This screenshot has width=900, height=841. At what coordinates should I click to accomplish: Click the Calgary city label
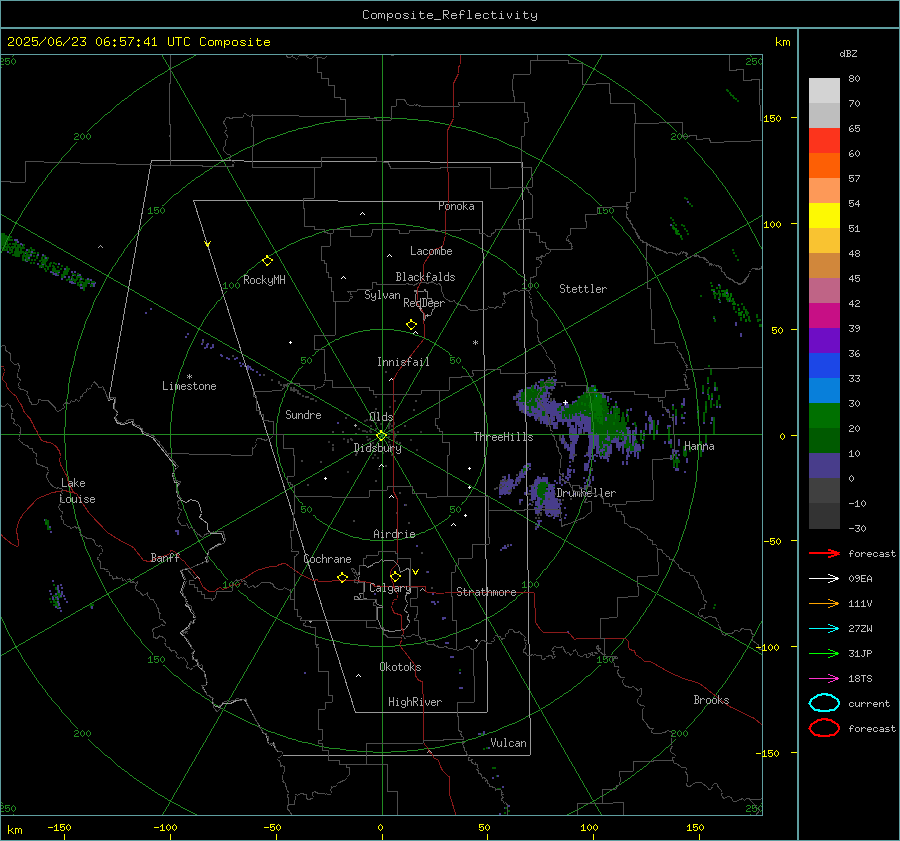coord(390,588)
